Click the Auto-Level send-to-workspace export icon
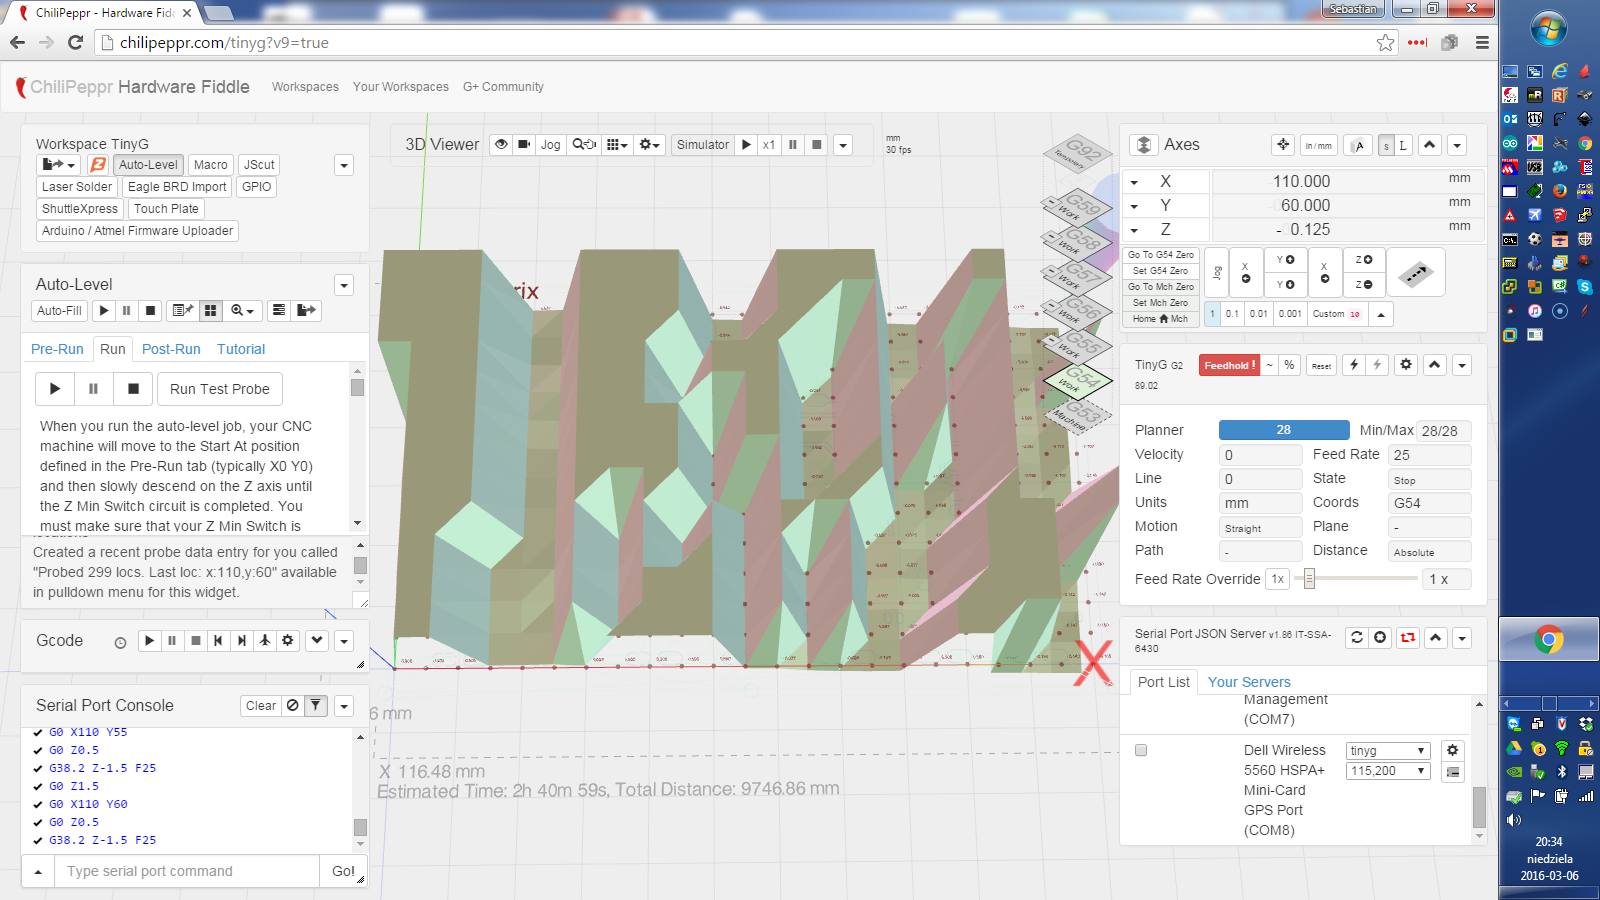1600x900 pixels. pos(307,311)
